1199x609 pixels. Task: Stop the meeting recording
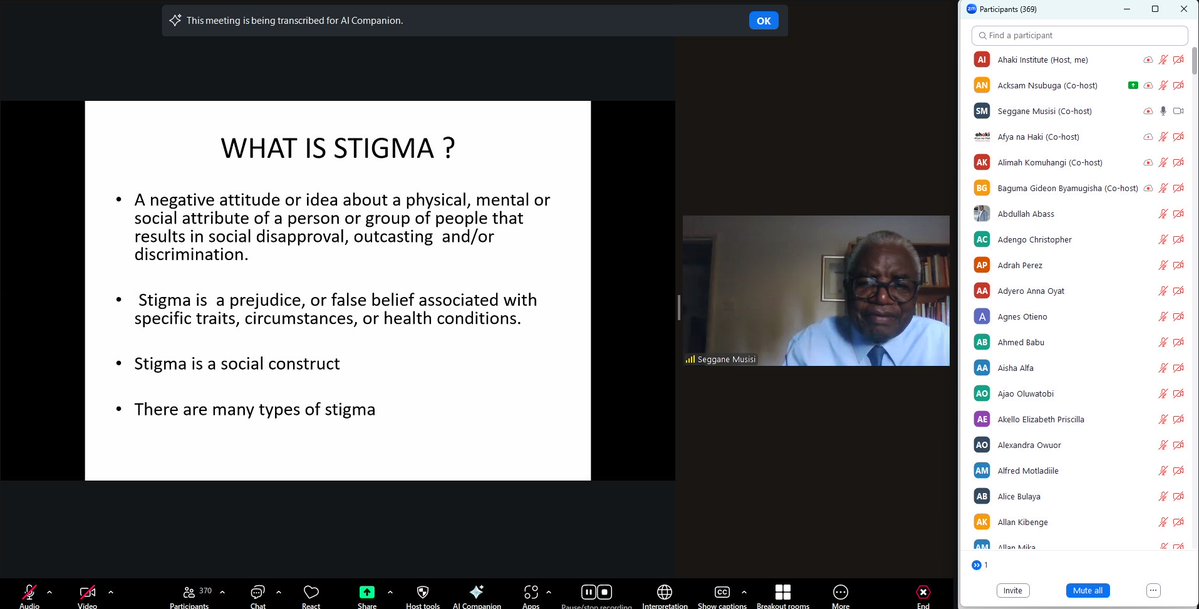604,592
